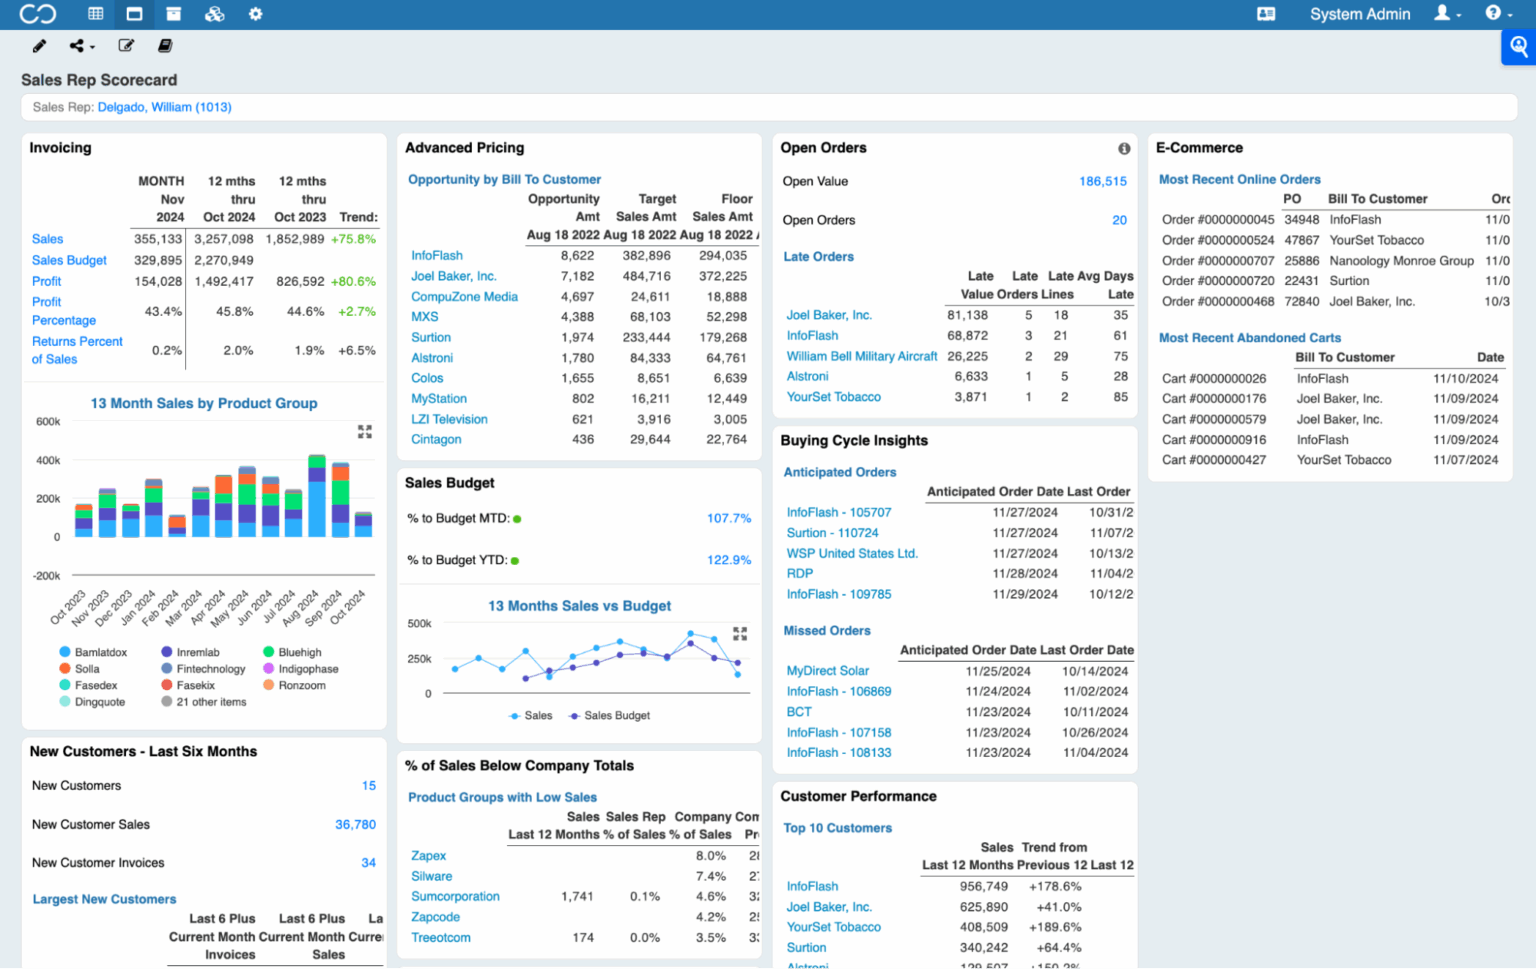Select the window panel icon in top navigation
The image size is (1536, 969).
(134, 14)
